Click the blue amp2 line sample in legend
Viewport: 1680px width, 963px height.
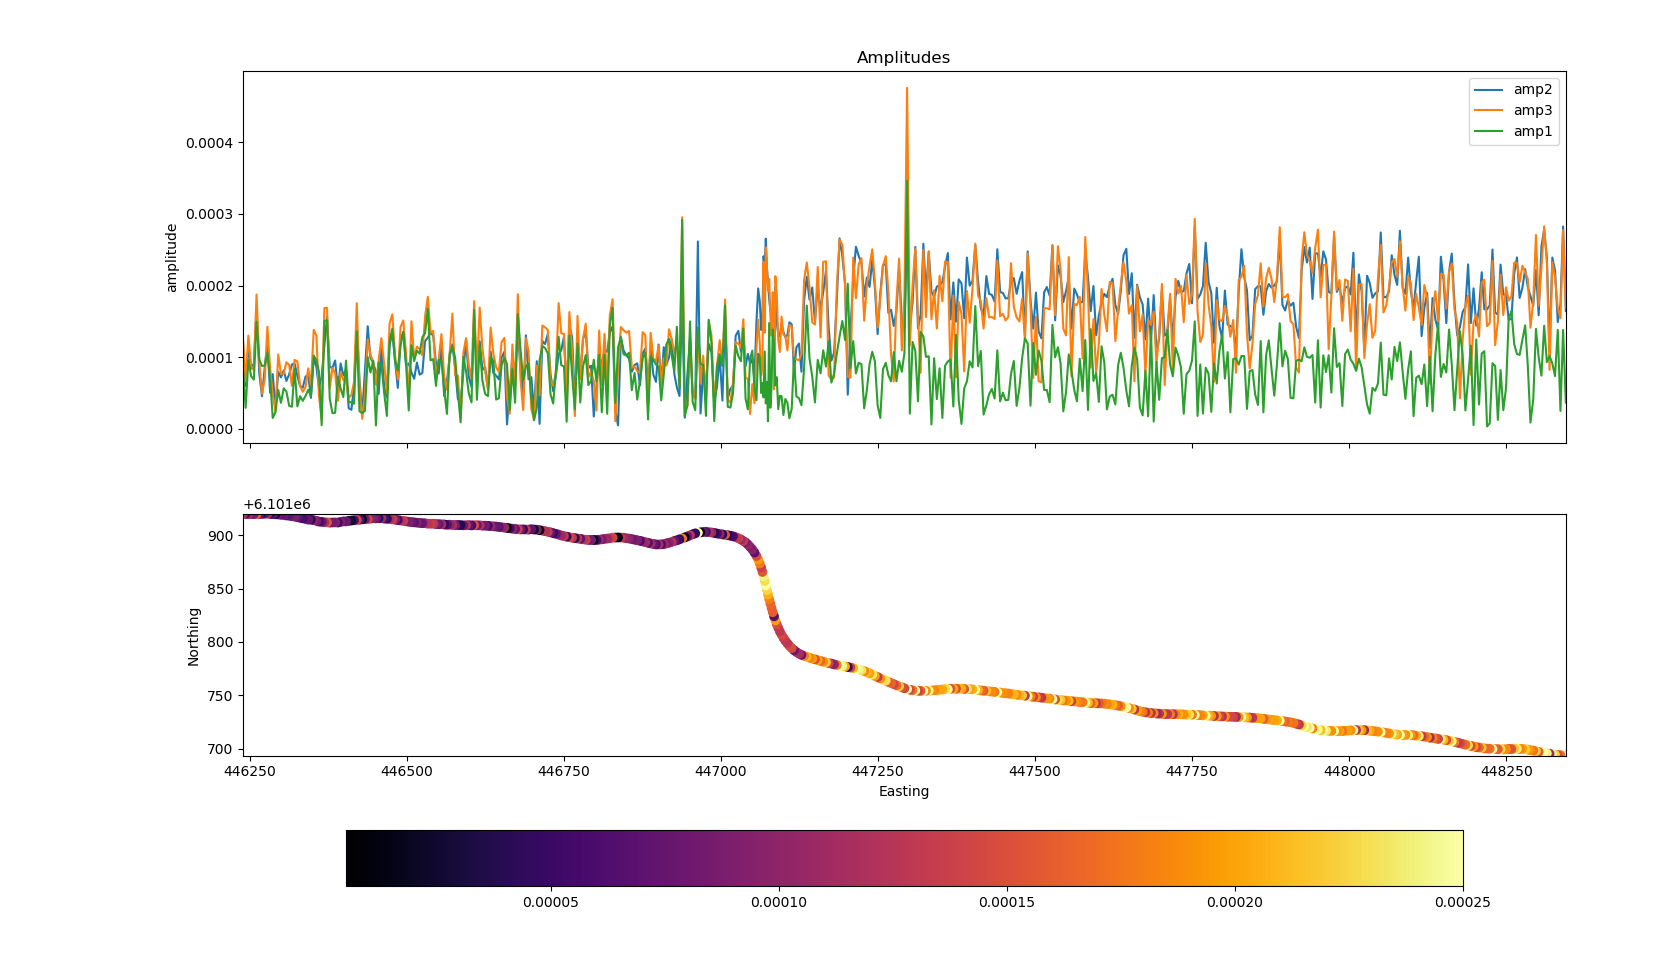1489,90
